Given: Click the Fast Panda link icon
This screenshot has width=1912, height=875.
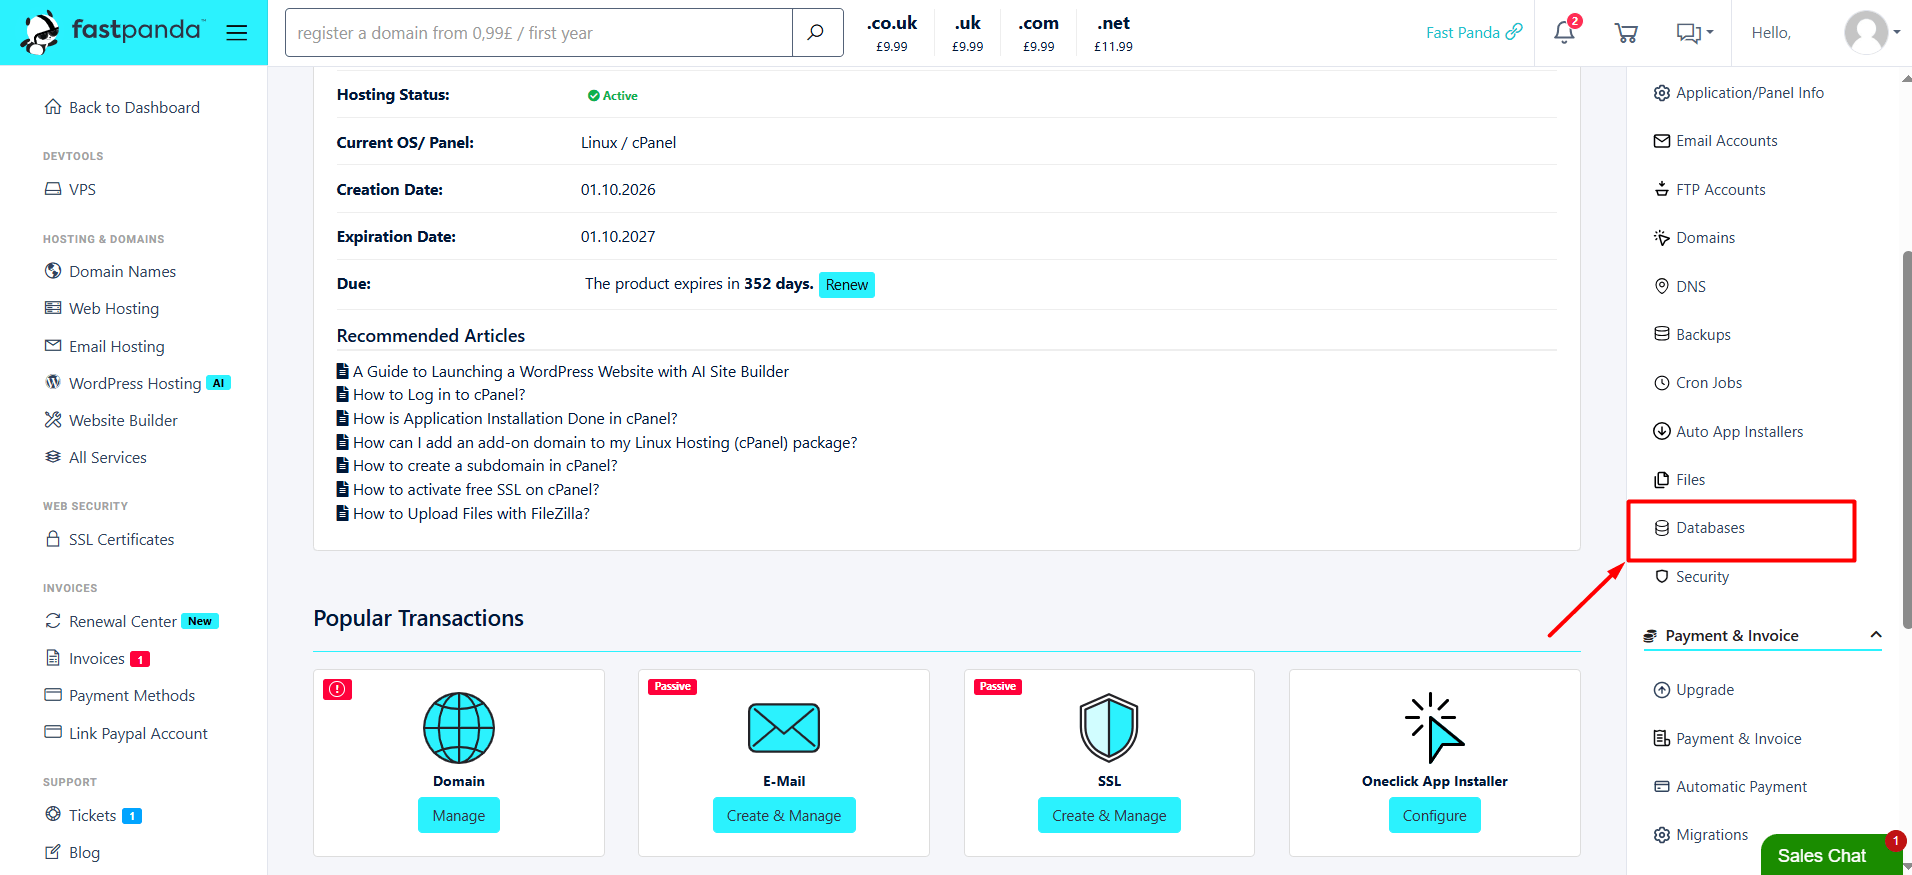Looking at the screenshot, I should tap(1515, 32).
